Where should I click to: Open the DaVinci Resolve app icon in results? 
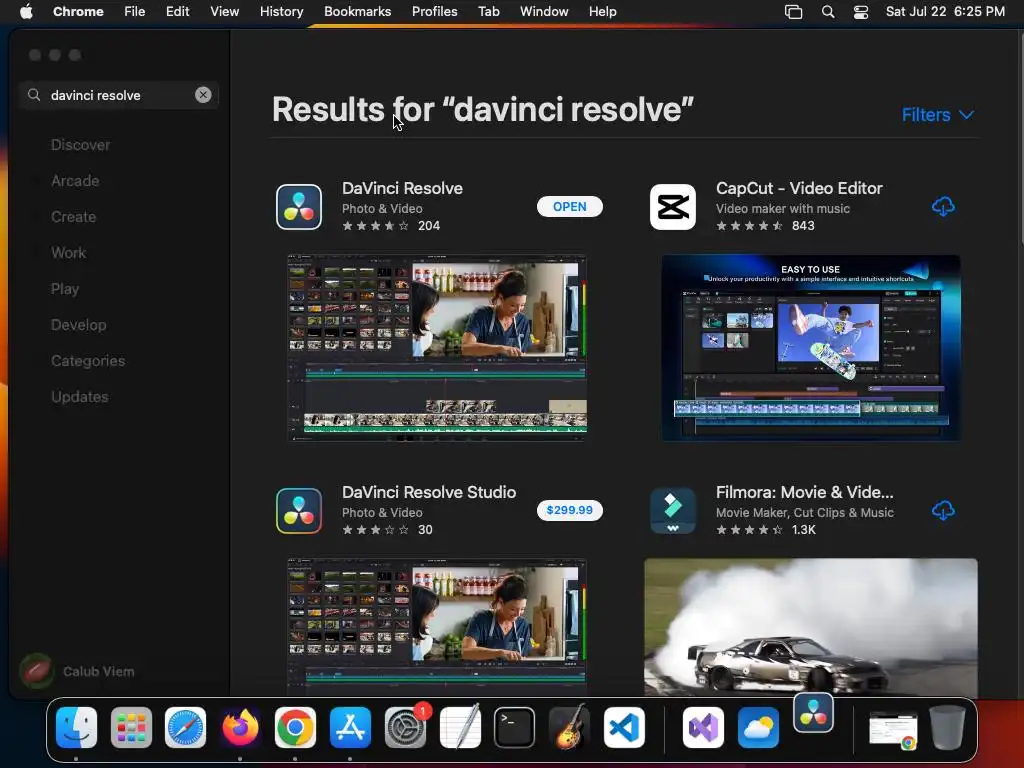click(x=299, y=207)
